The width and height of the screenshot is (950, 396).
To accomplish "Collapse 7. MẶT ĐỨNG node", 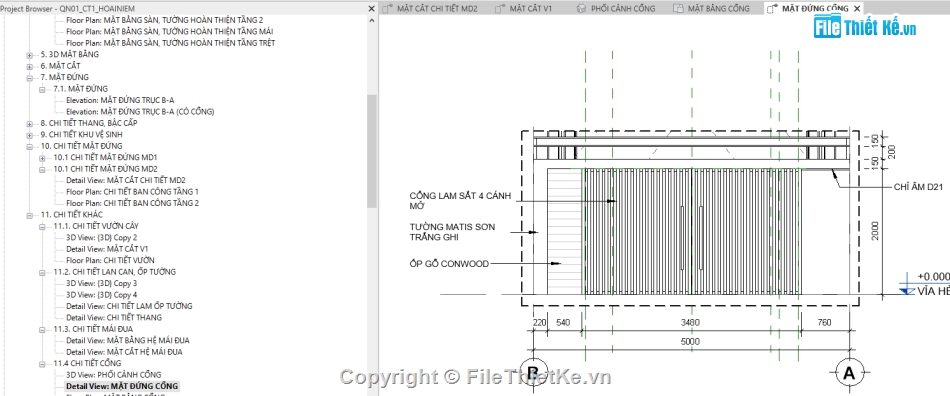I will (x=29, y=78).
